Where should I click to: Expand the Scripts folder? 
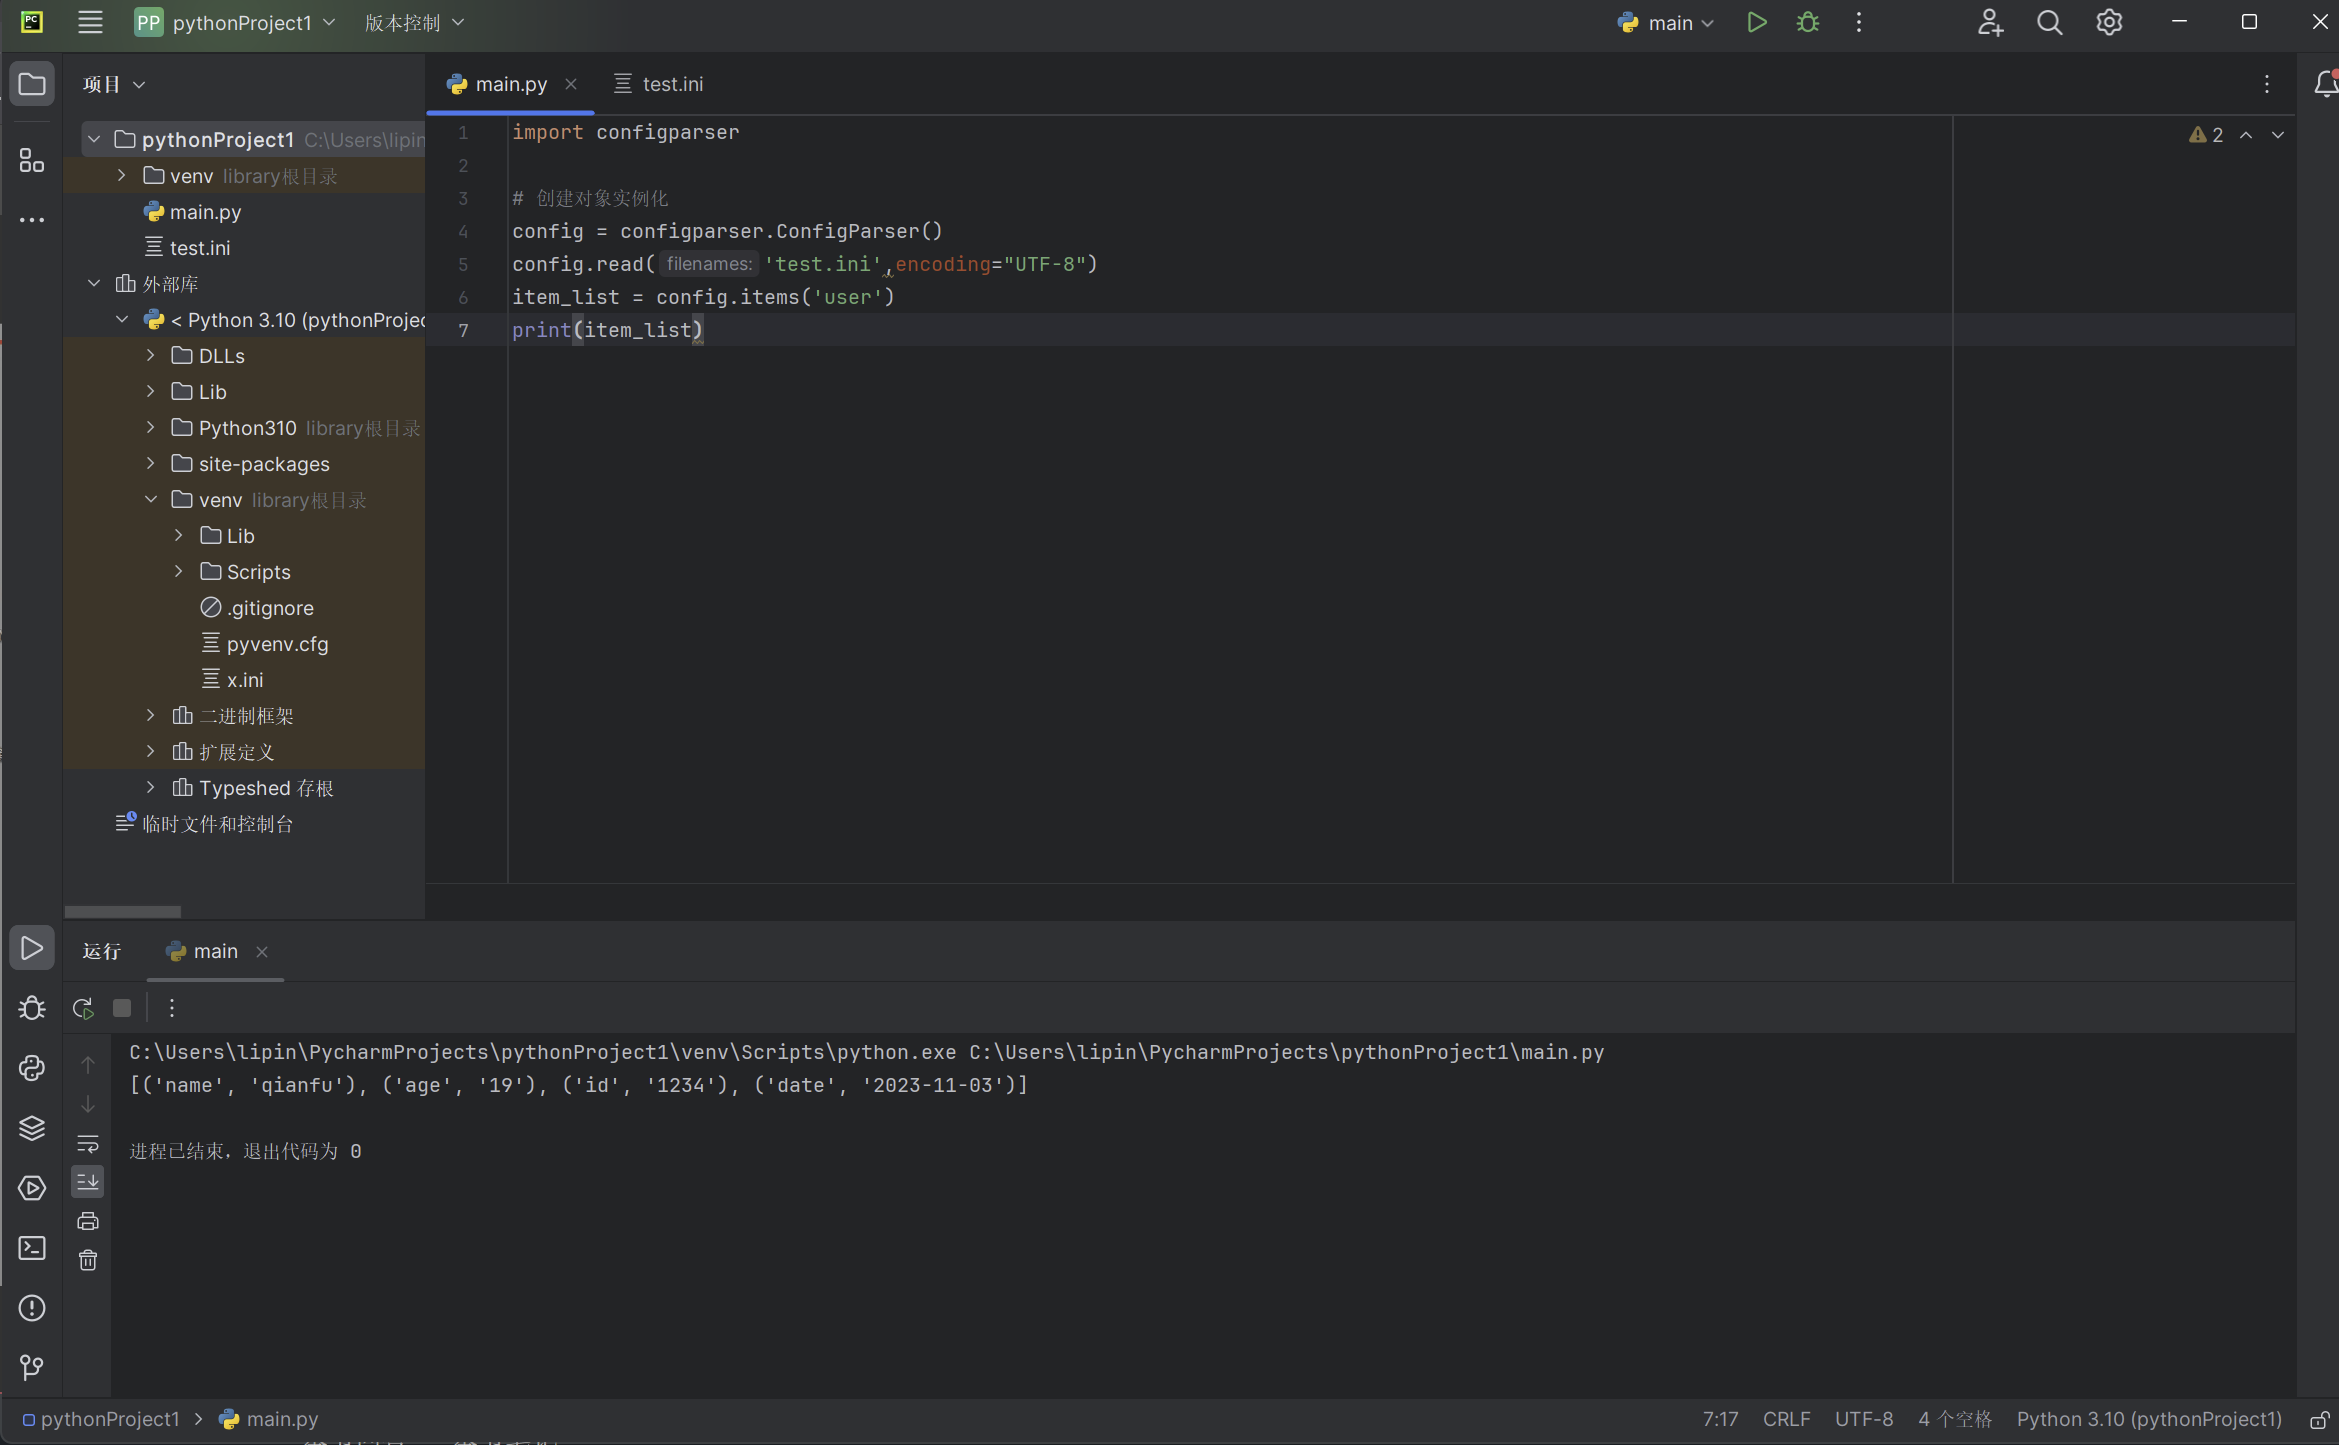178,571
